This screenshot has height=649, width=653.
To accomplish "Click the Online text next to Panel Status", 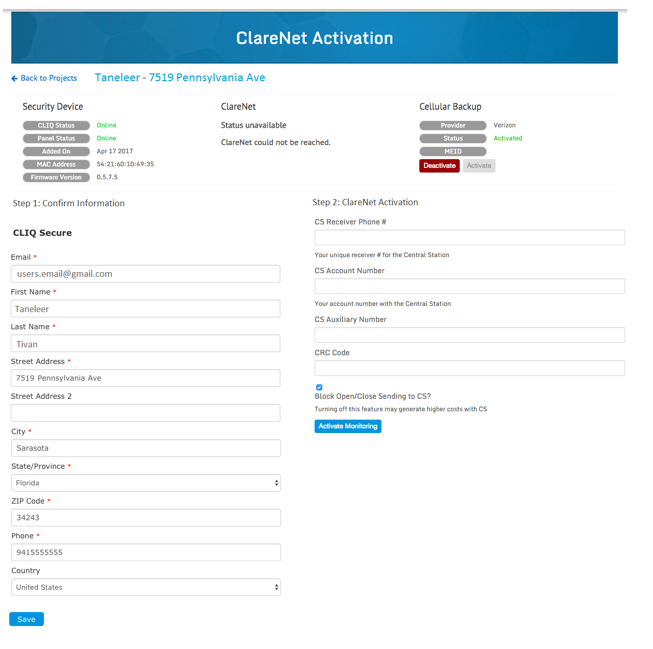I will [x=107, y=138].
